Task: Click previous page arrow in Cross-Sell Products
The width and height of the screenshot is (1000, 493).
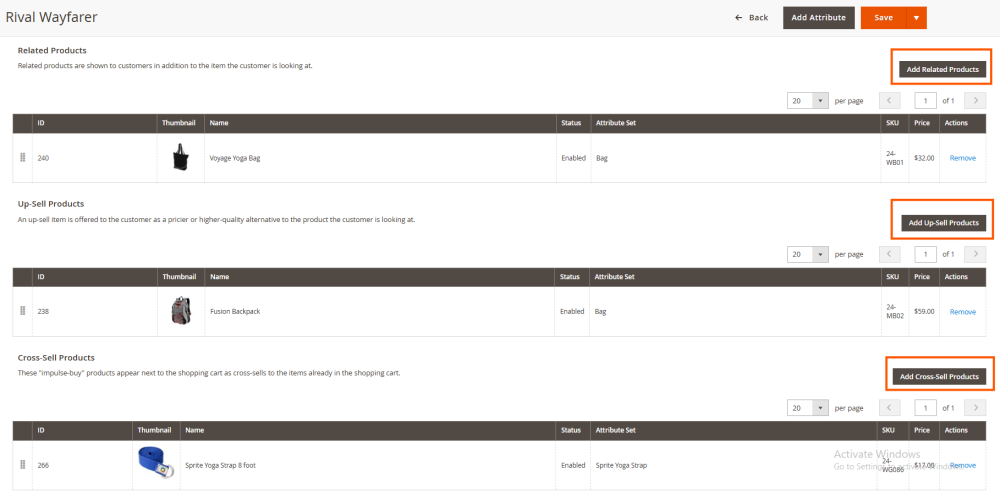Action: 890,408
